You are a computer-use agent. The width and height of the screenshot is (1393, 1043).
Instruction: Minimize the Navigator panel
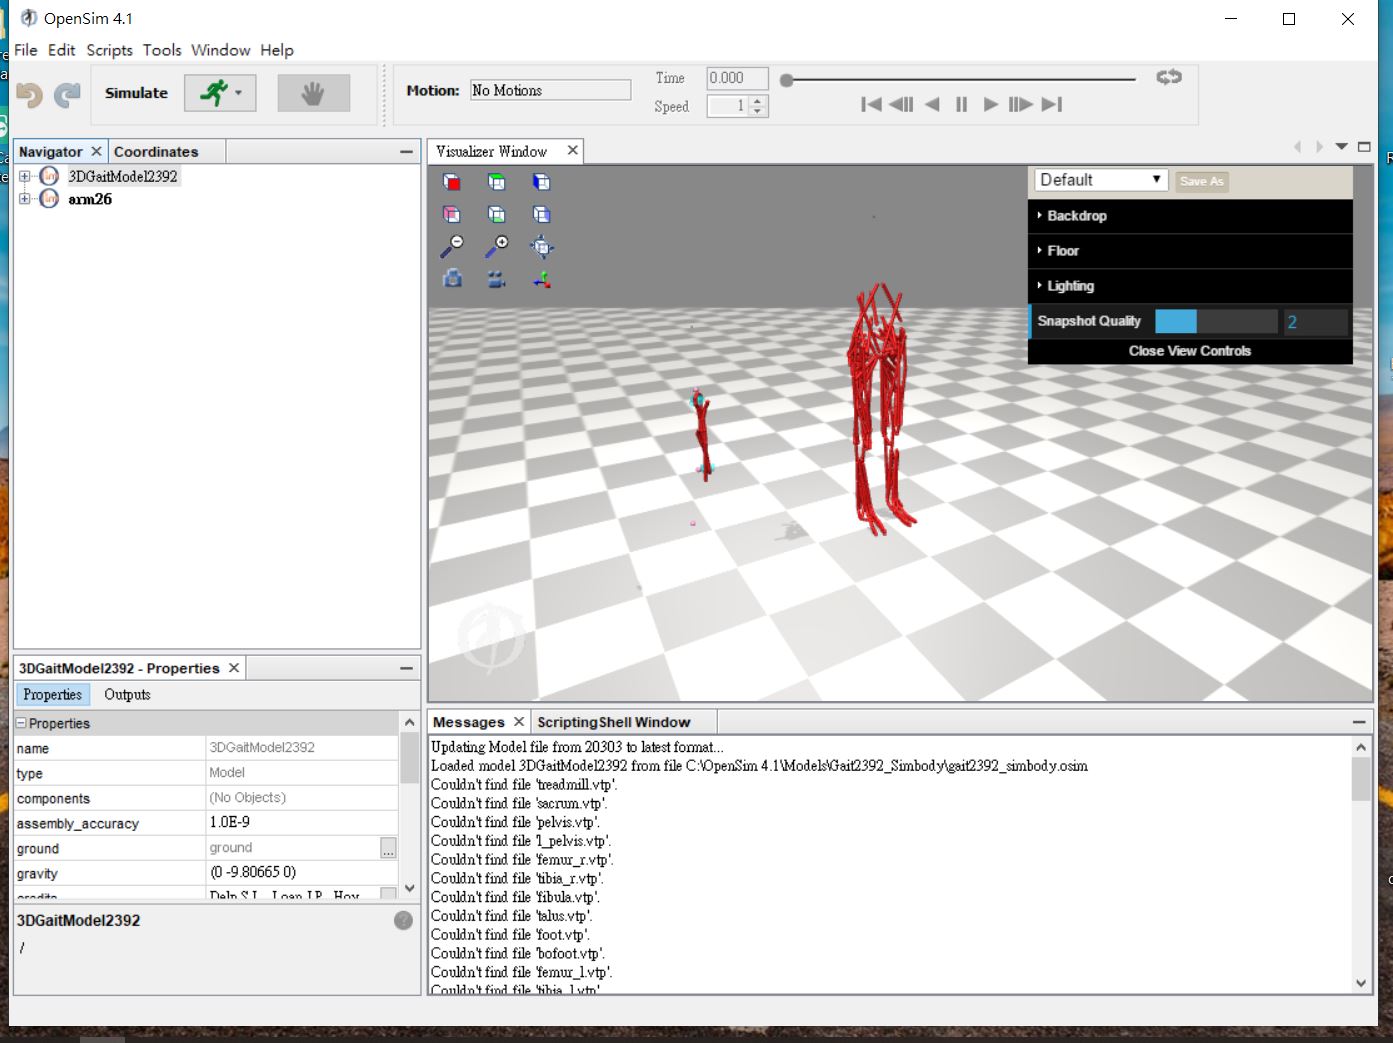406,152
